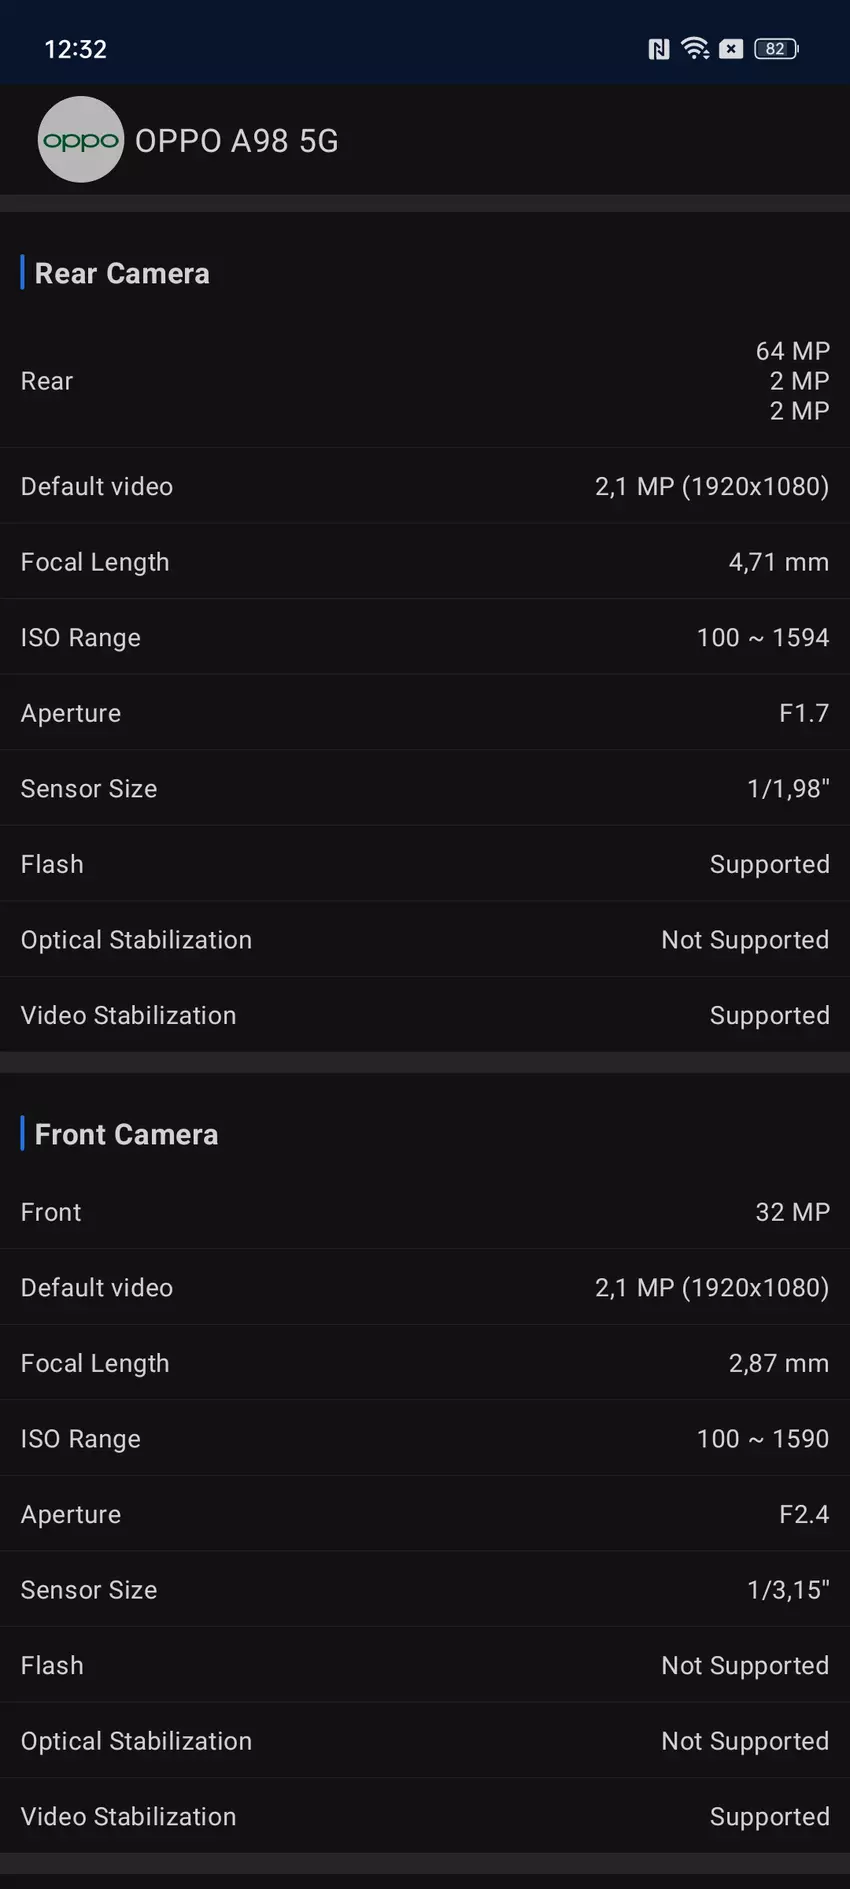
Task: Tap the NFC status icon
Action: (x=658, y=49)
